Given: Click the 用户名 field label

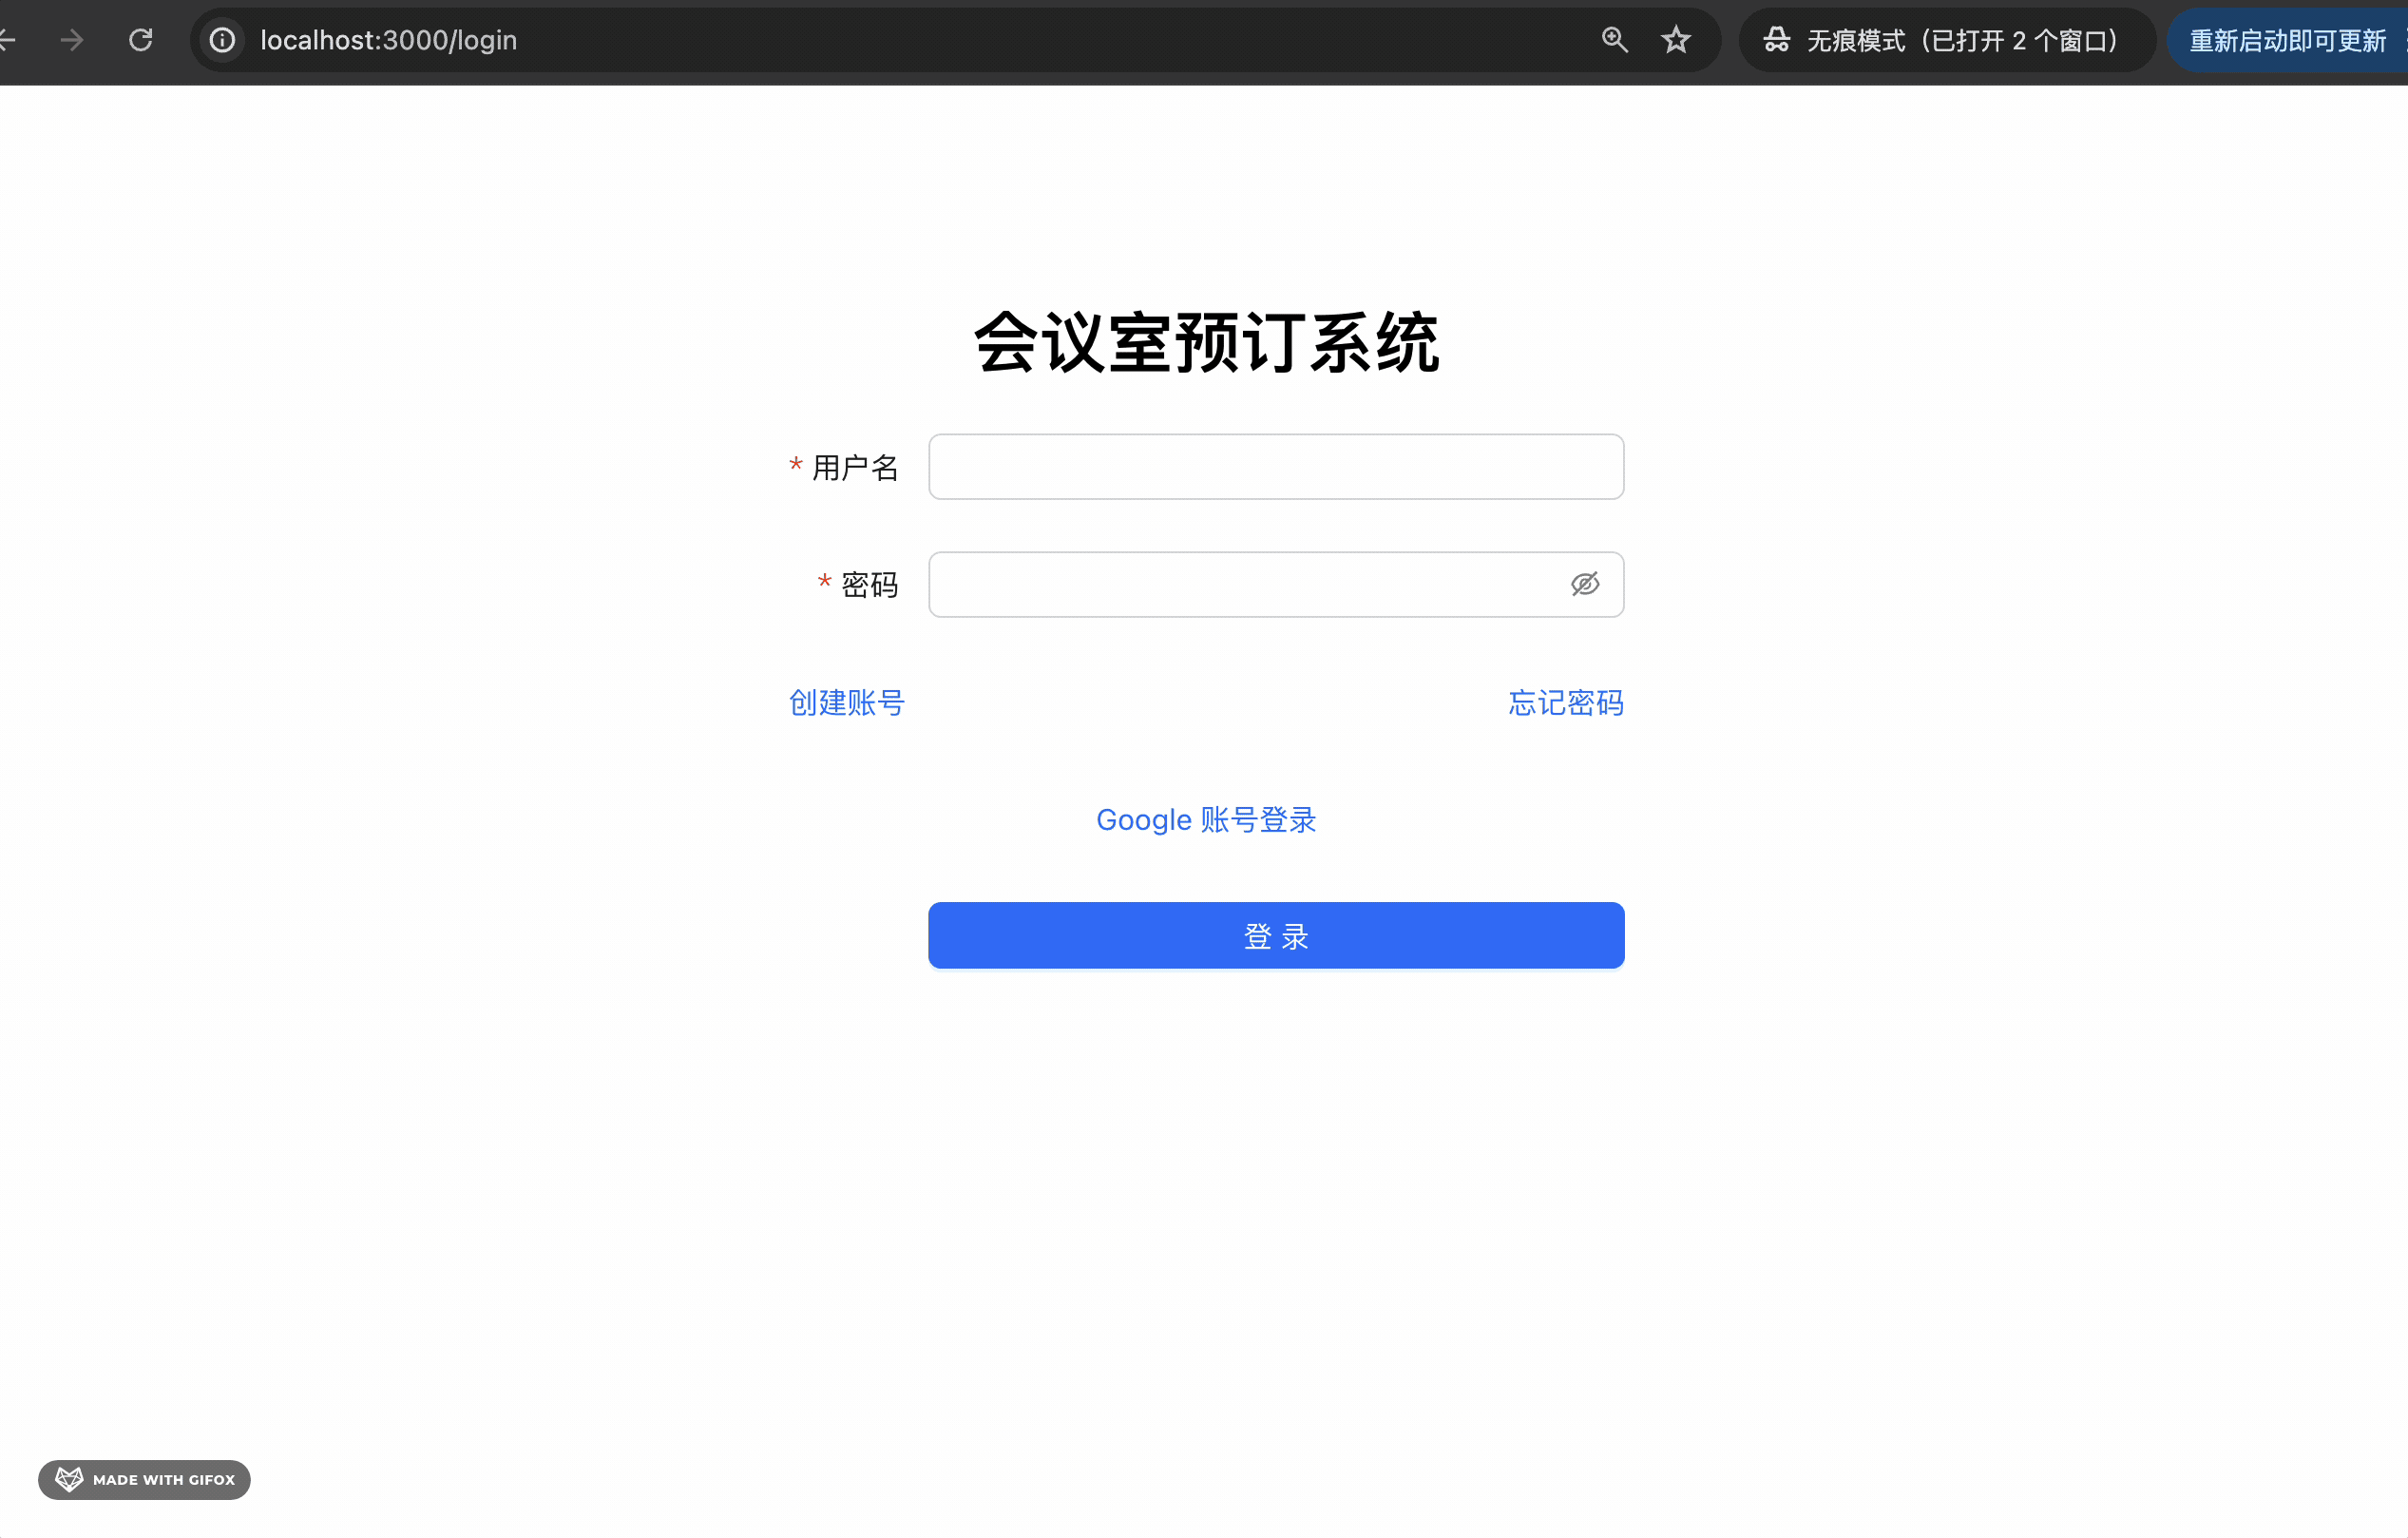Looking at the screenshot, I should pos(854,467).
